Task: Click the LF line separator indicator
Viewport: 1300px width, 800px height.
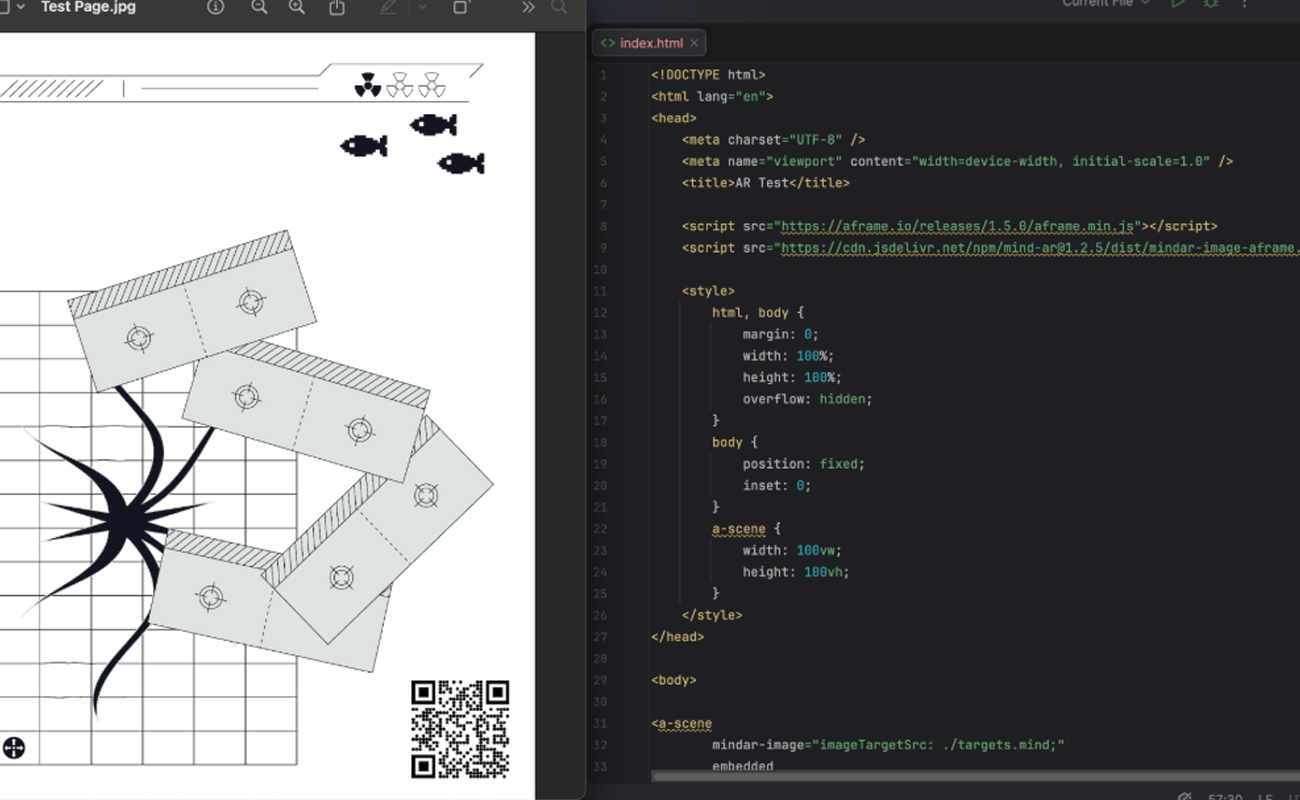Action: pos(1264,797)
